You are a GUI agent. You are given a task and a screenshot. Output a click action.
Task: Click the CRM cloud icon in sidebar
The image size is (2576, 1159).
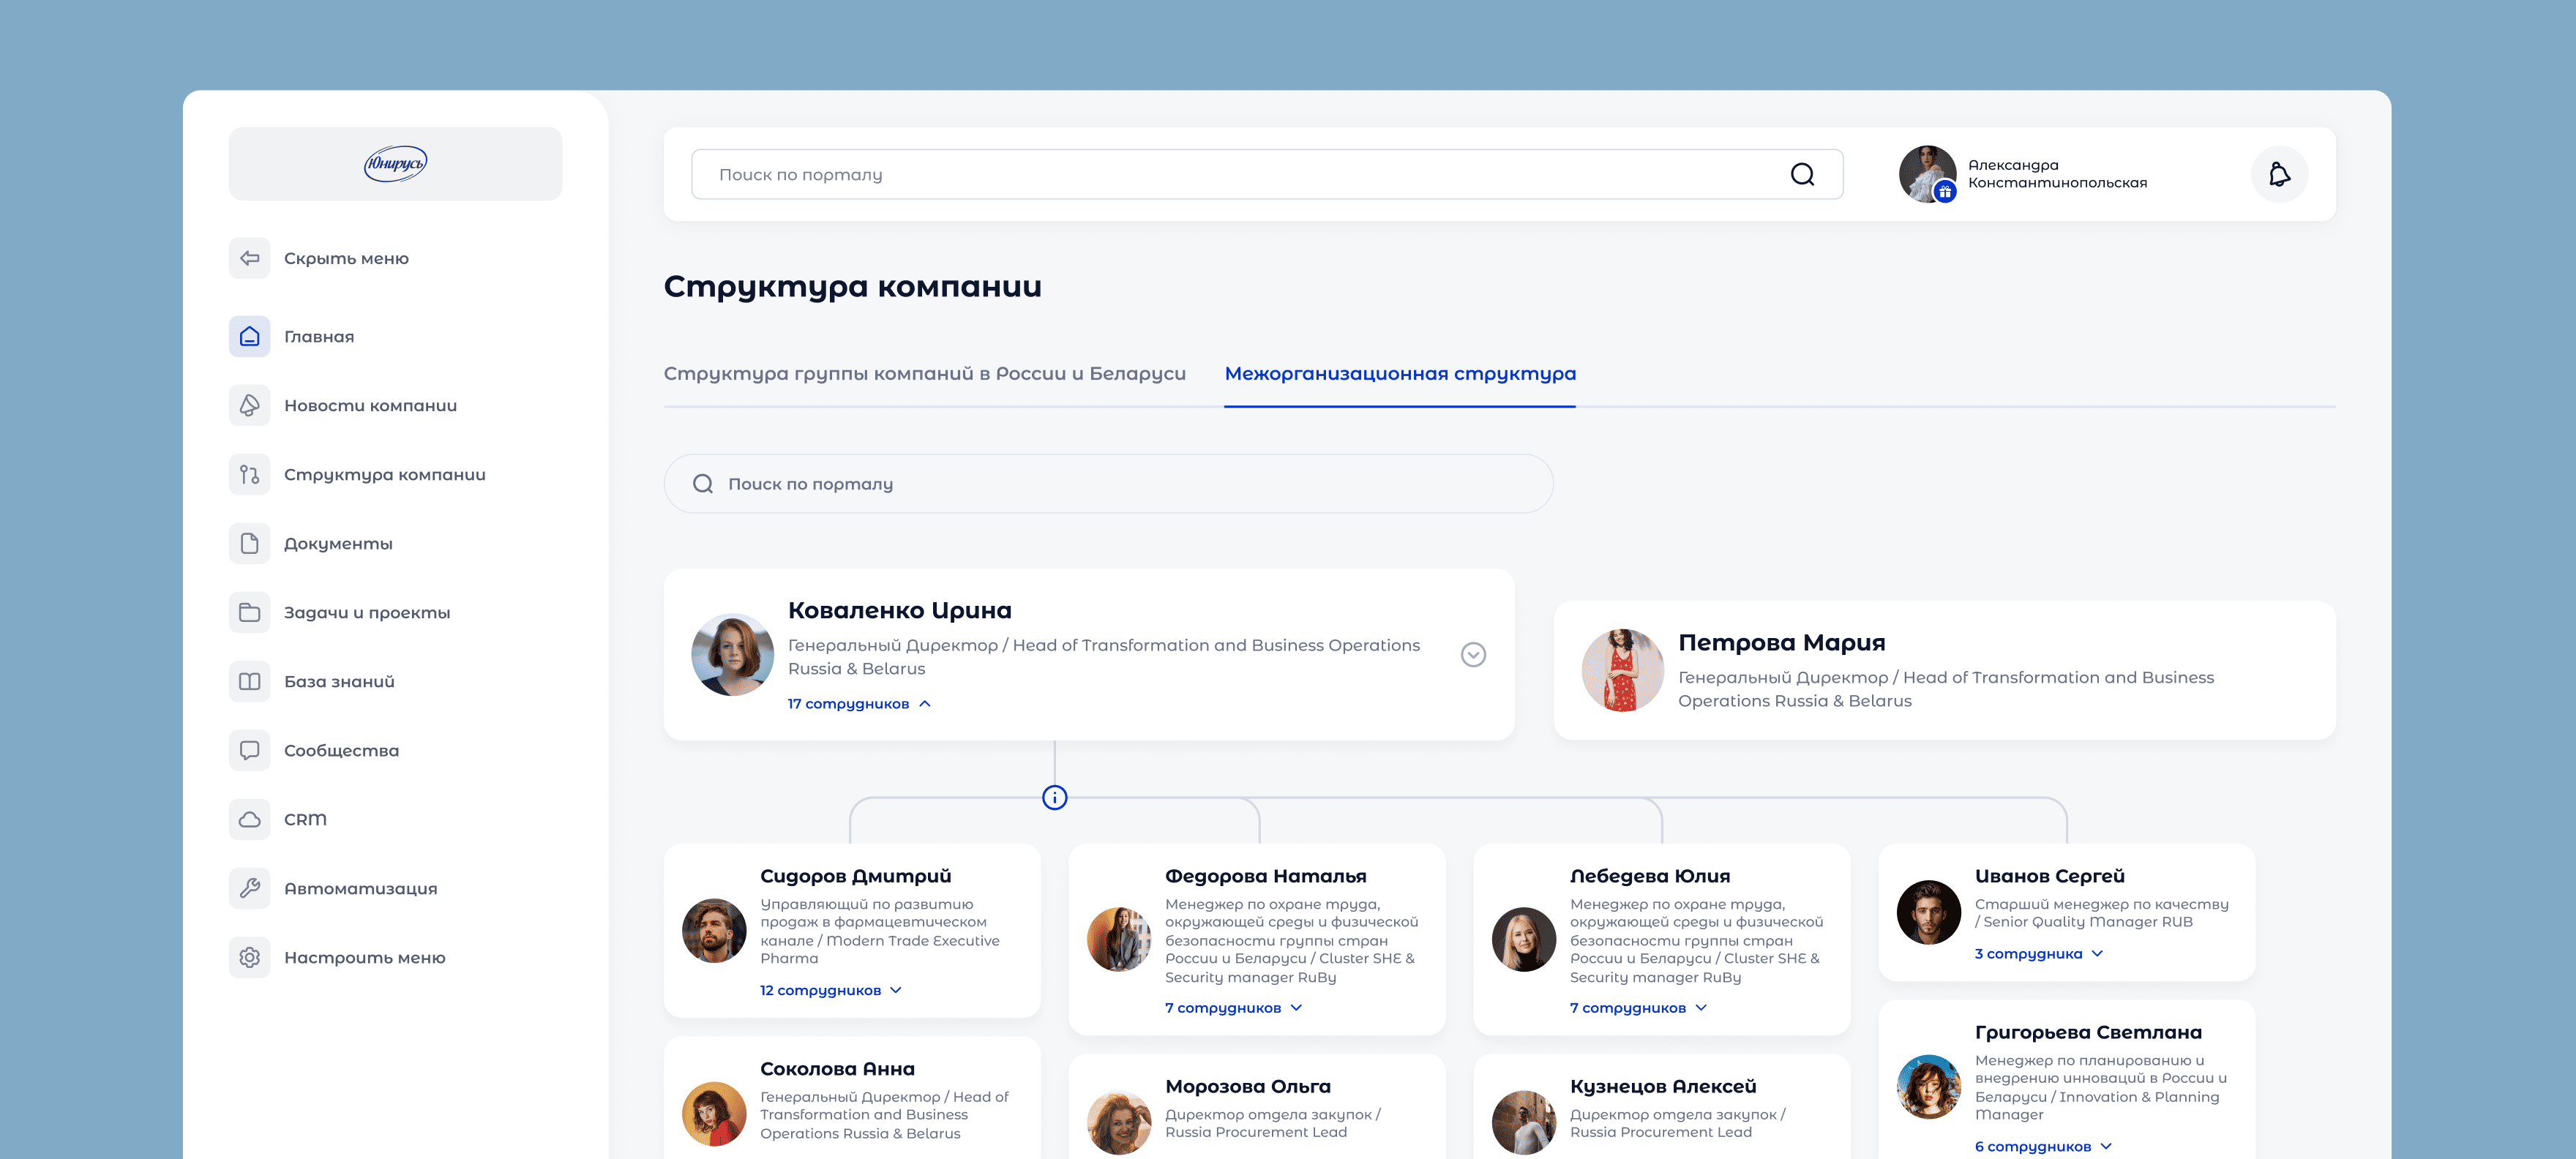[249, 819]
